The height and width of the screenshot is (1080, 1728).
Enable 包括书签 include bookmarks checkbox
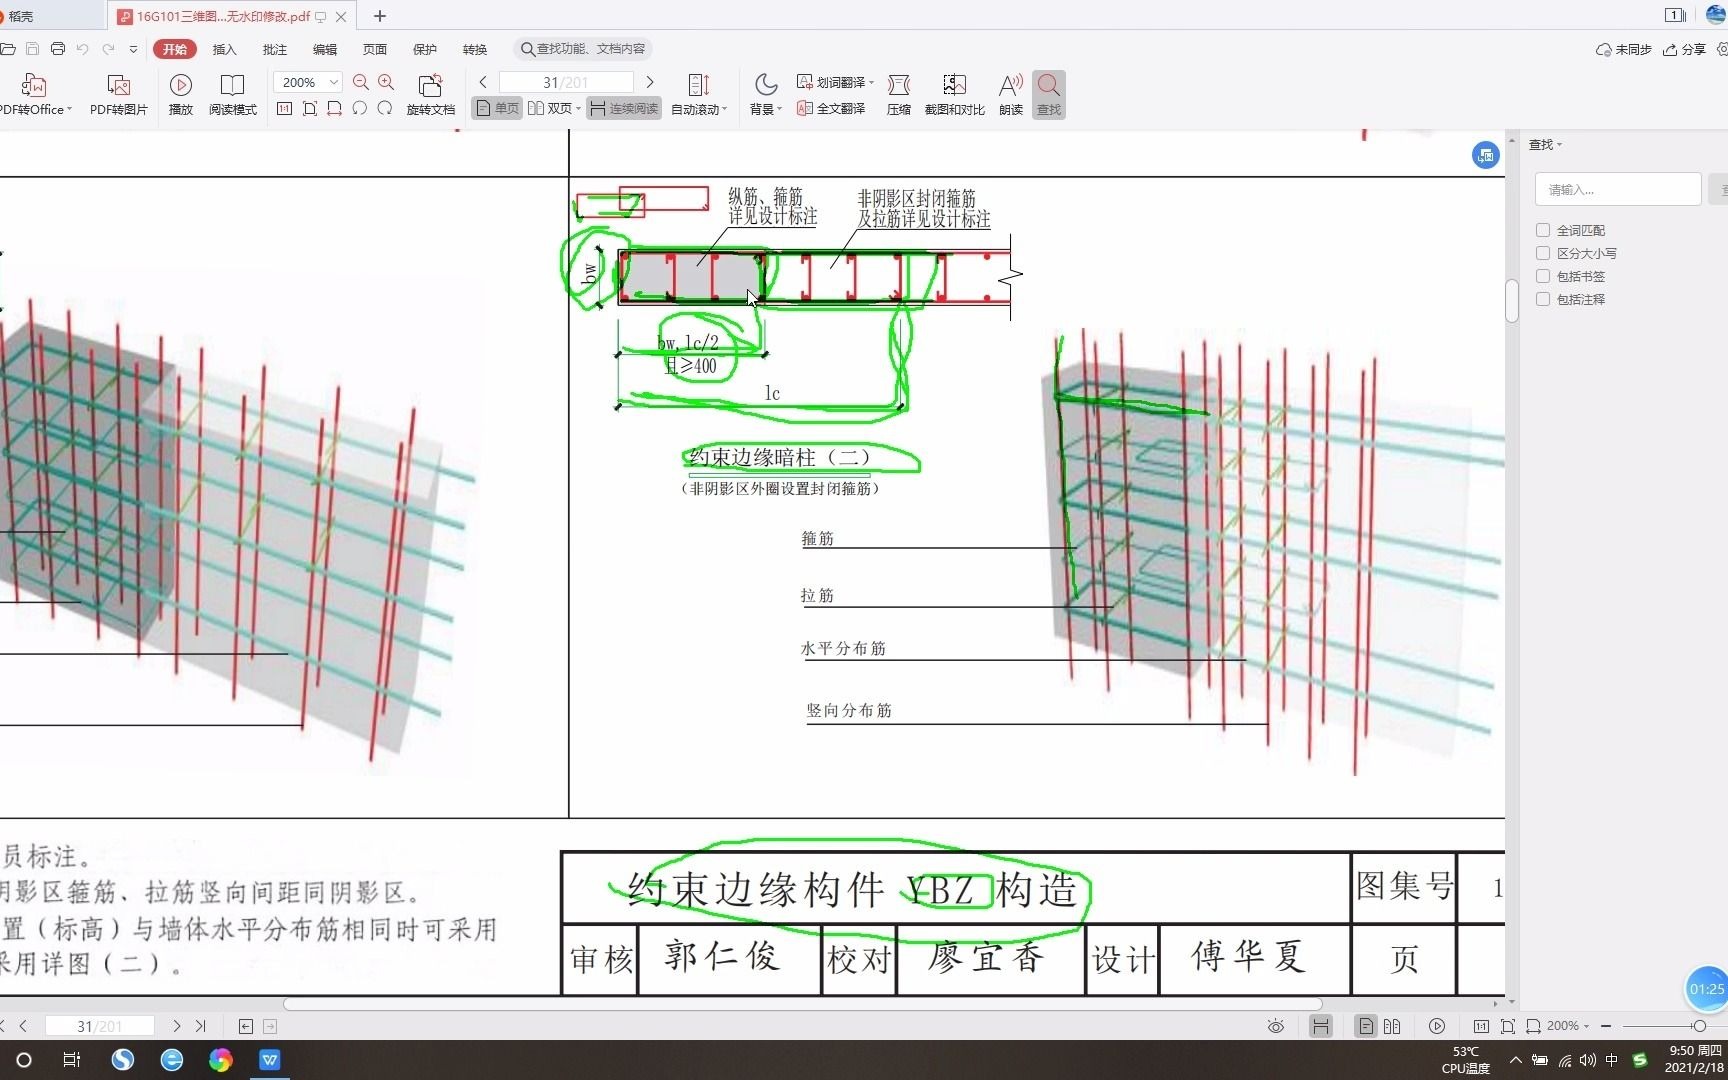(1543, 276)
